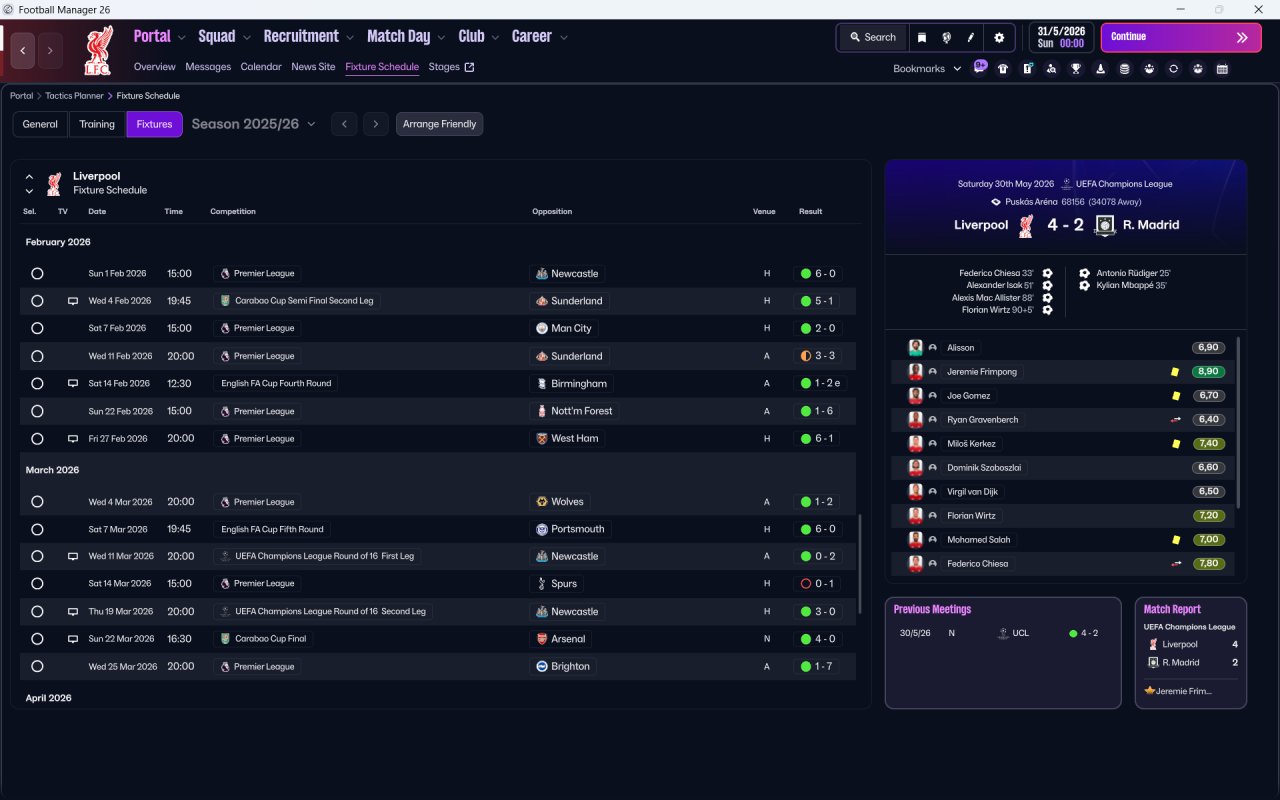The height and width of the screenshot is (800, 1280).
Task: Select the Sat 7 Mar Portsmouth fixture radio
Action: coord(37,529)
